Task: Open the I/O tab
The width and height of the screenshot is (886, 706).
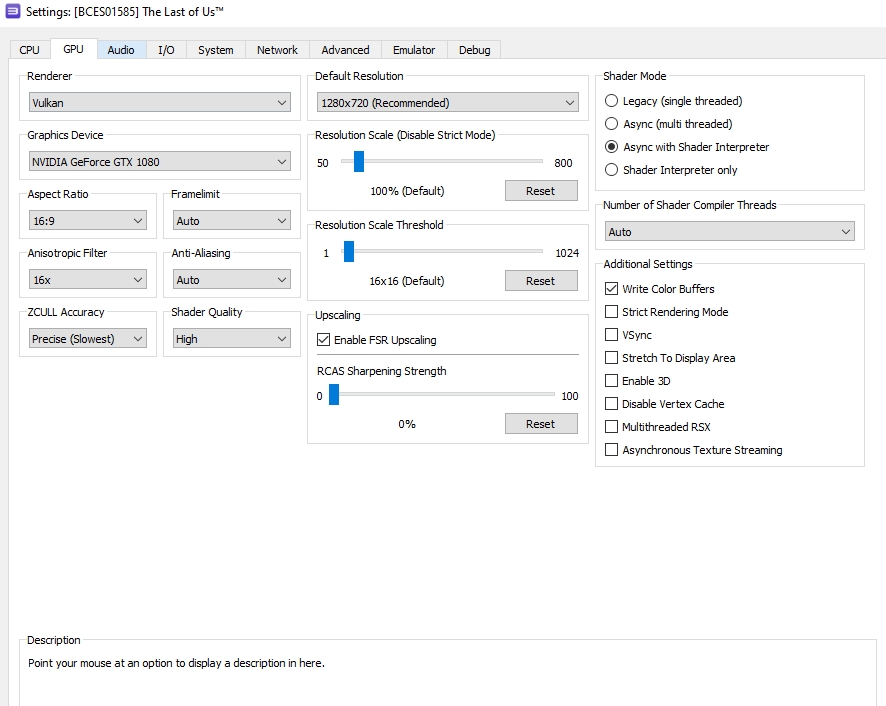Action: (166, 50)
